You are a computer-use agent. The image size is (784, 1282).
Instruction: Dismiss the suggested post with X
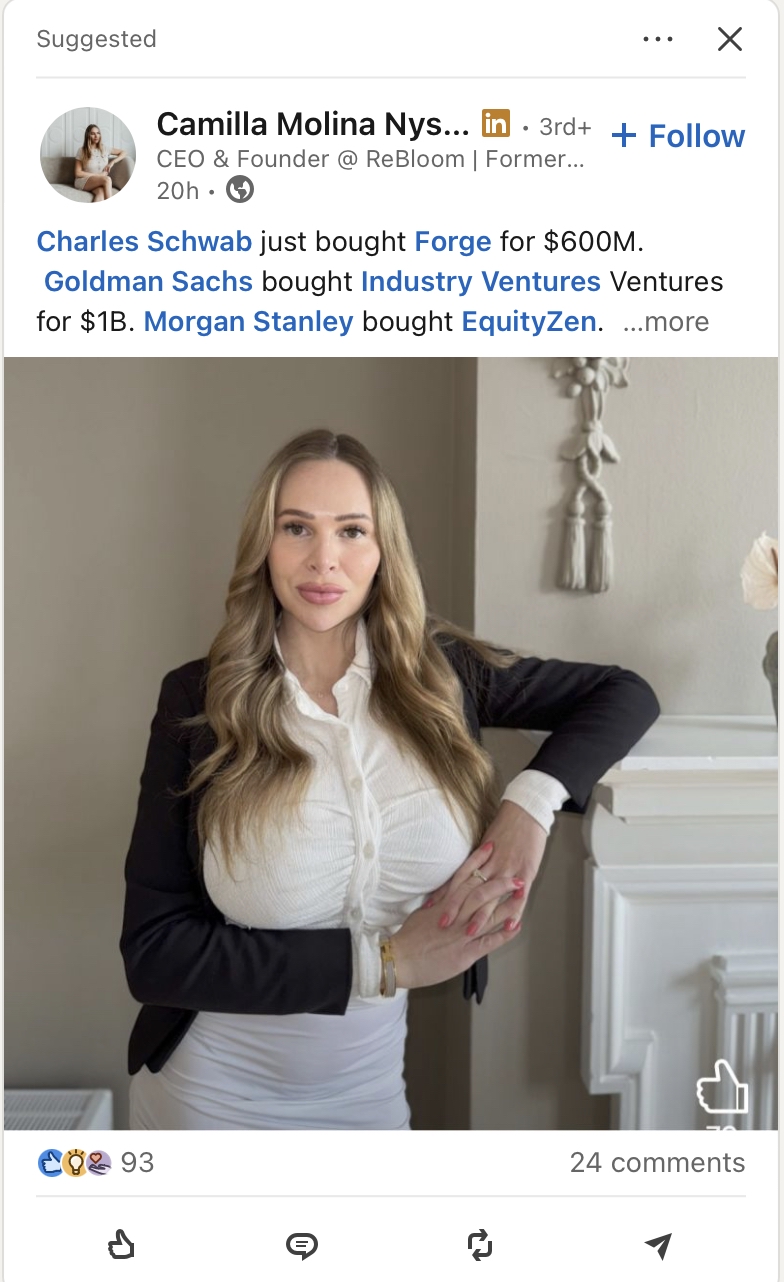pos(730,39)
